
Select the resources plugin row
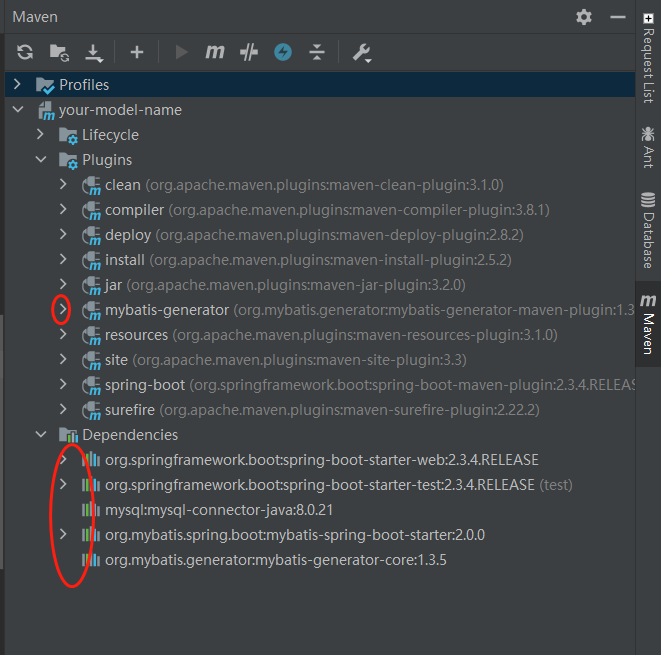point(320,335)
